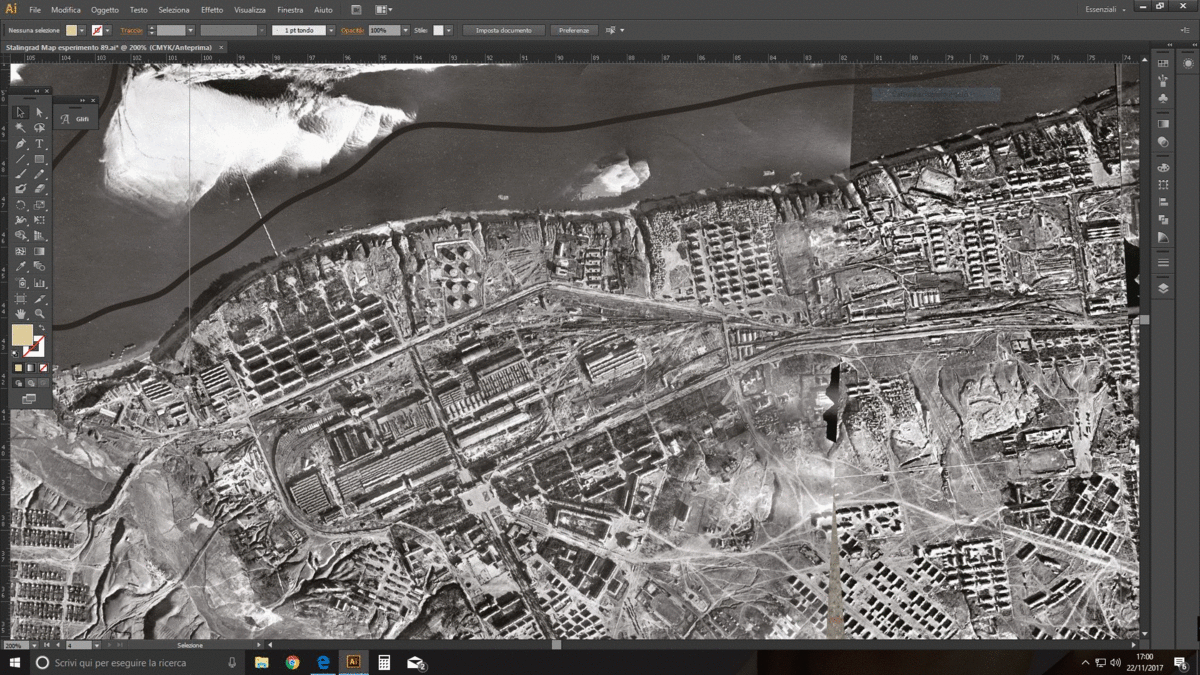Enable Draw Behind mode
Screen dimensions: 1200x675
[30, 382]
